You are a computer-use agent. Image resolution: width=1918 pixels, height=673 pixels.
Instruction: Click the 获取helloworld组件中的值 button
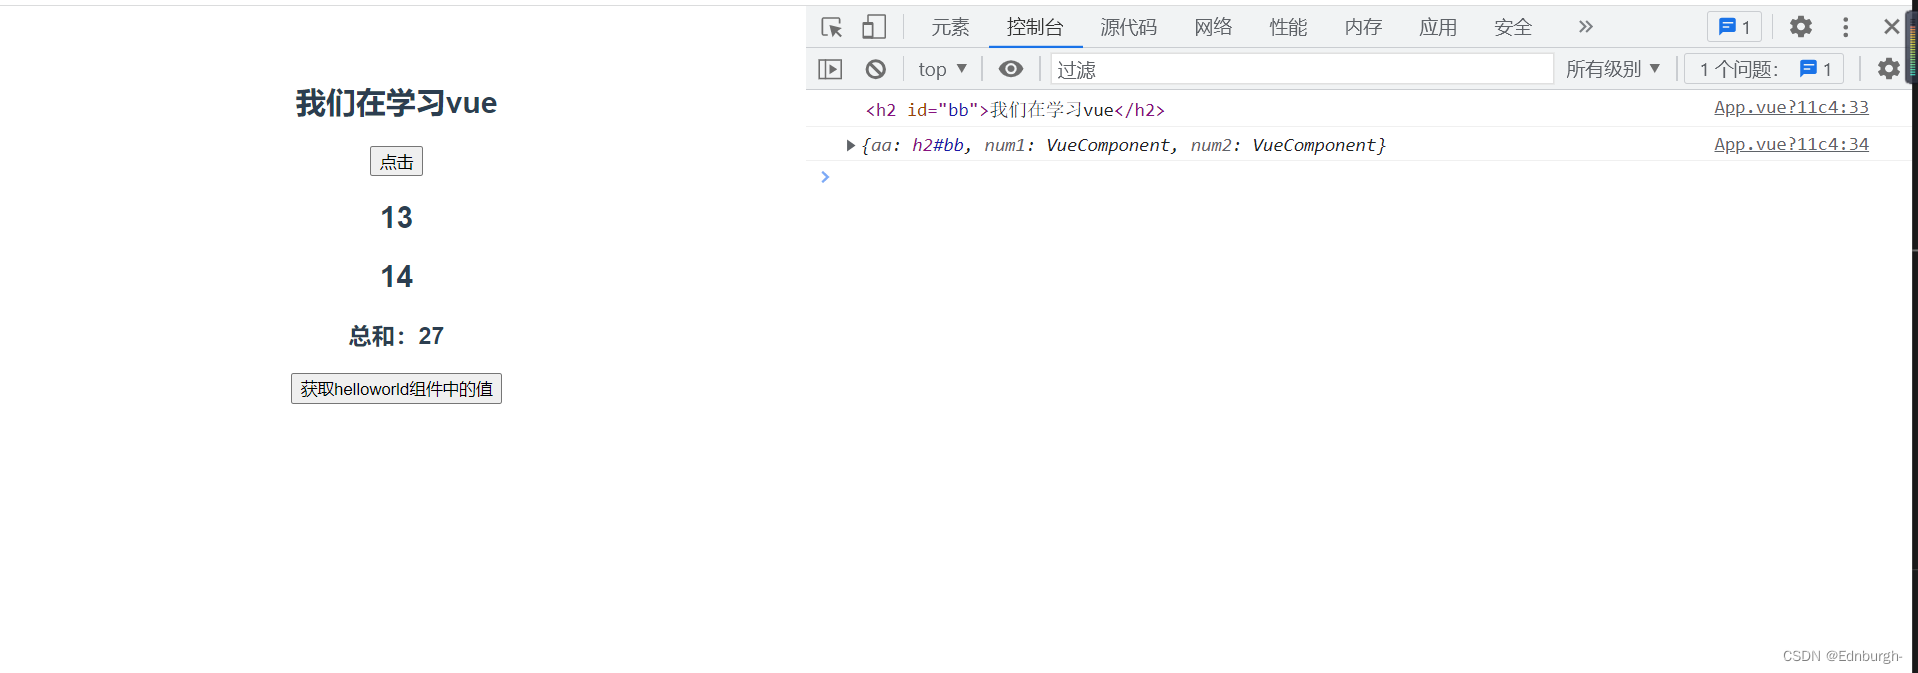coord(396,389)
